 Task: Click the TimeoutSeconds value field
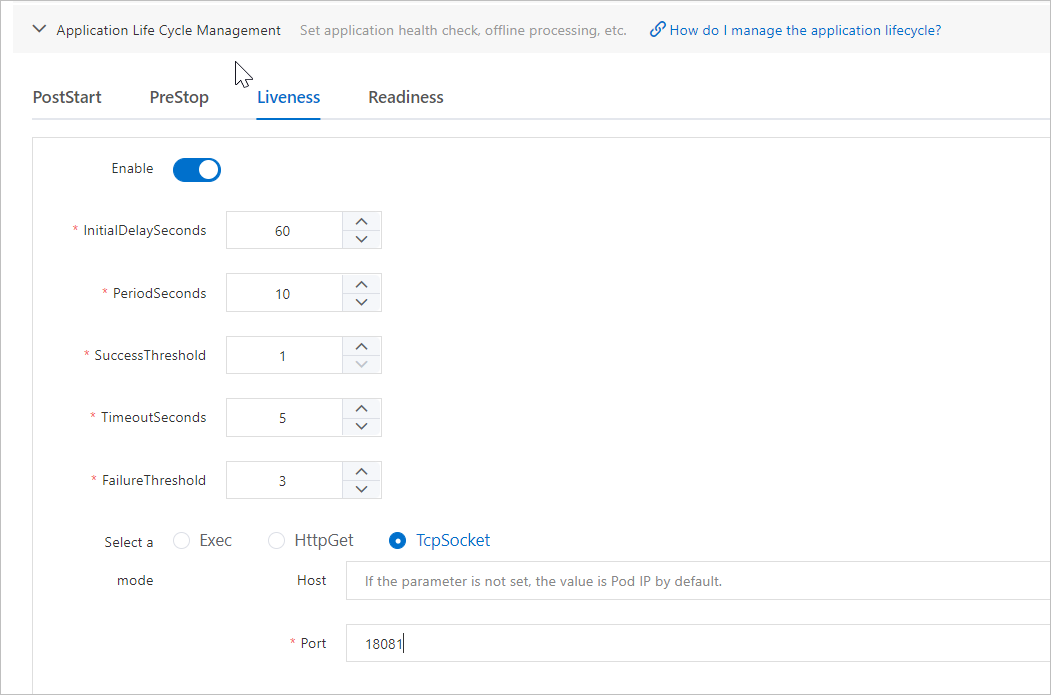(284, 418)
